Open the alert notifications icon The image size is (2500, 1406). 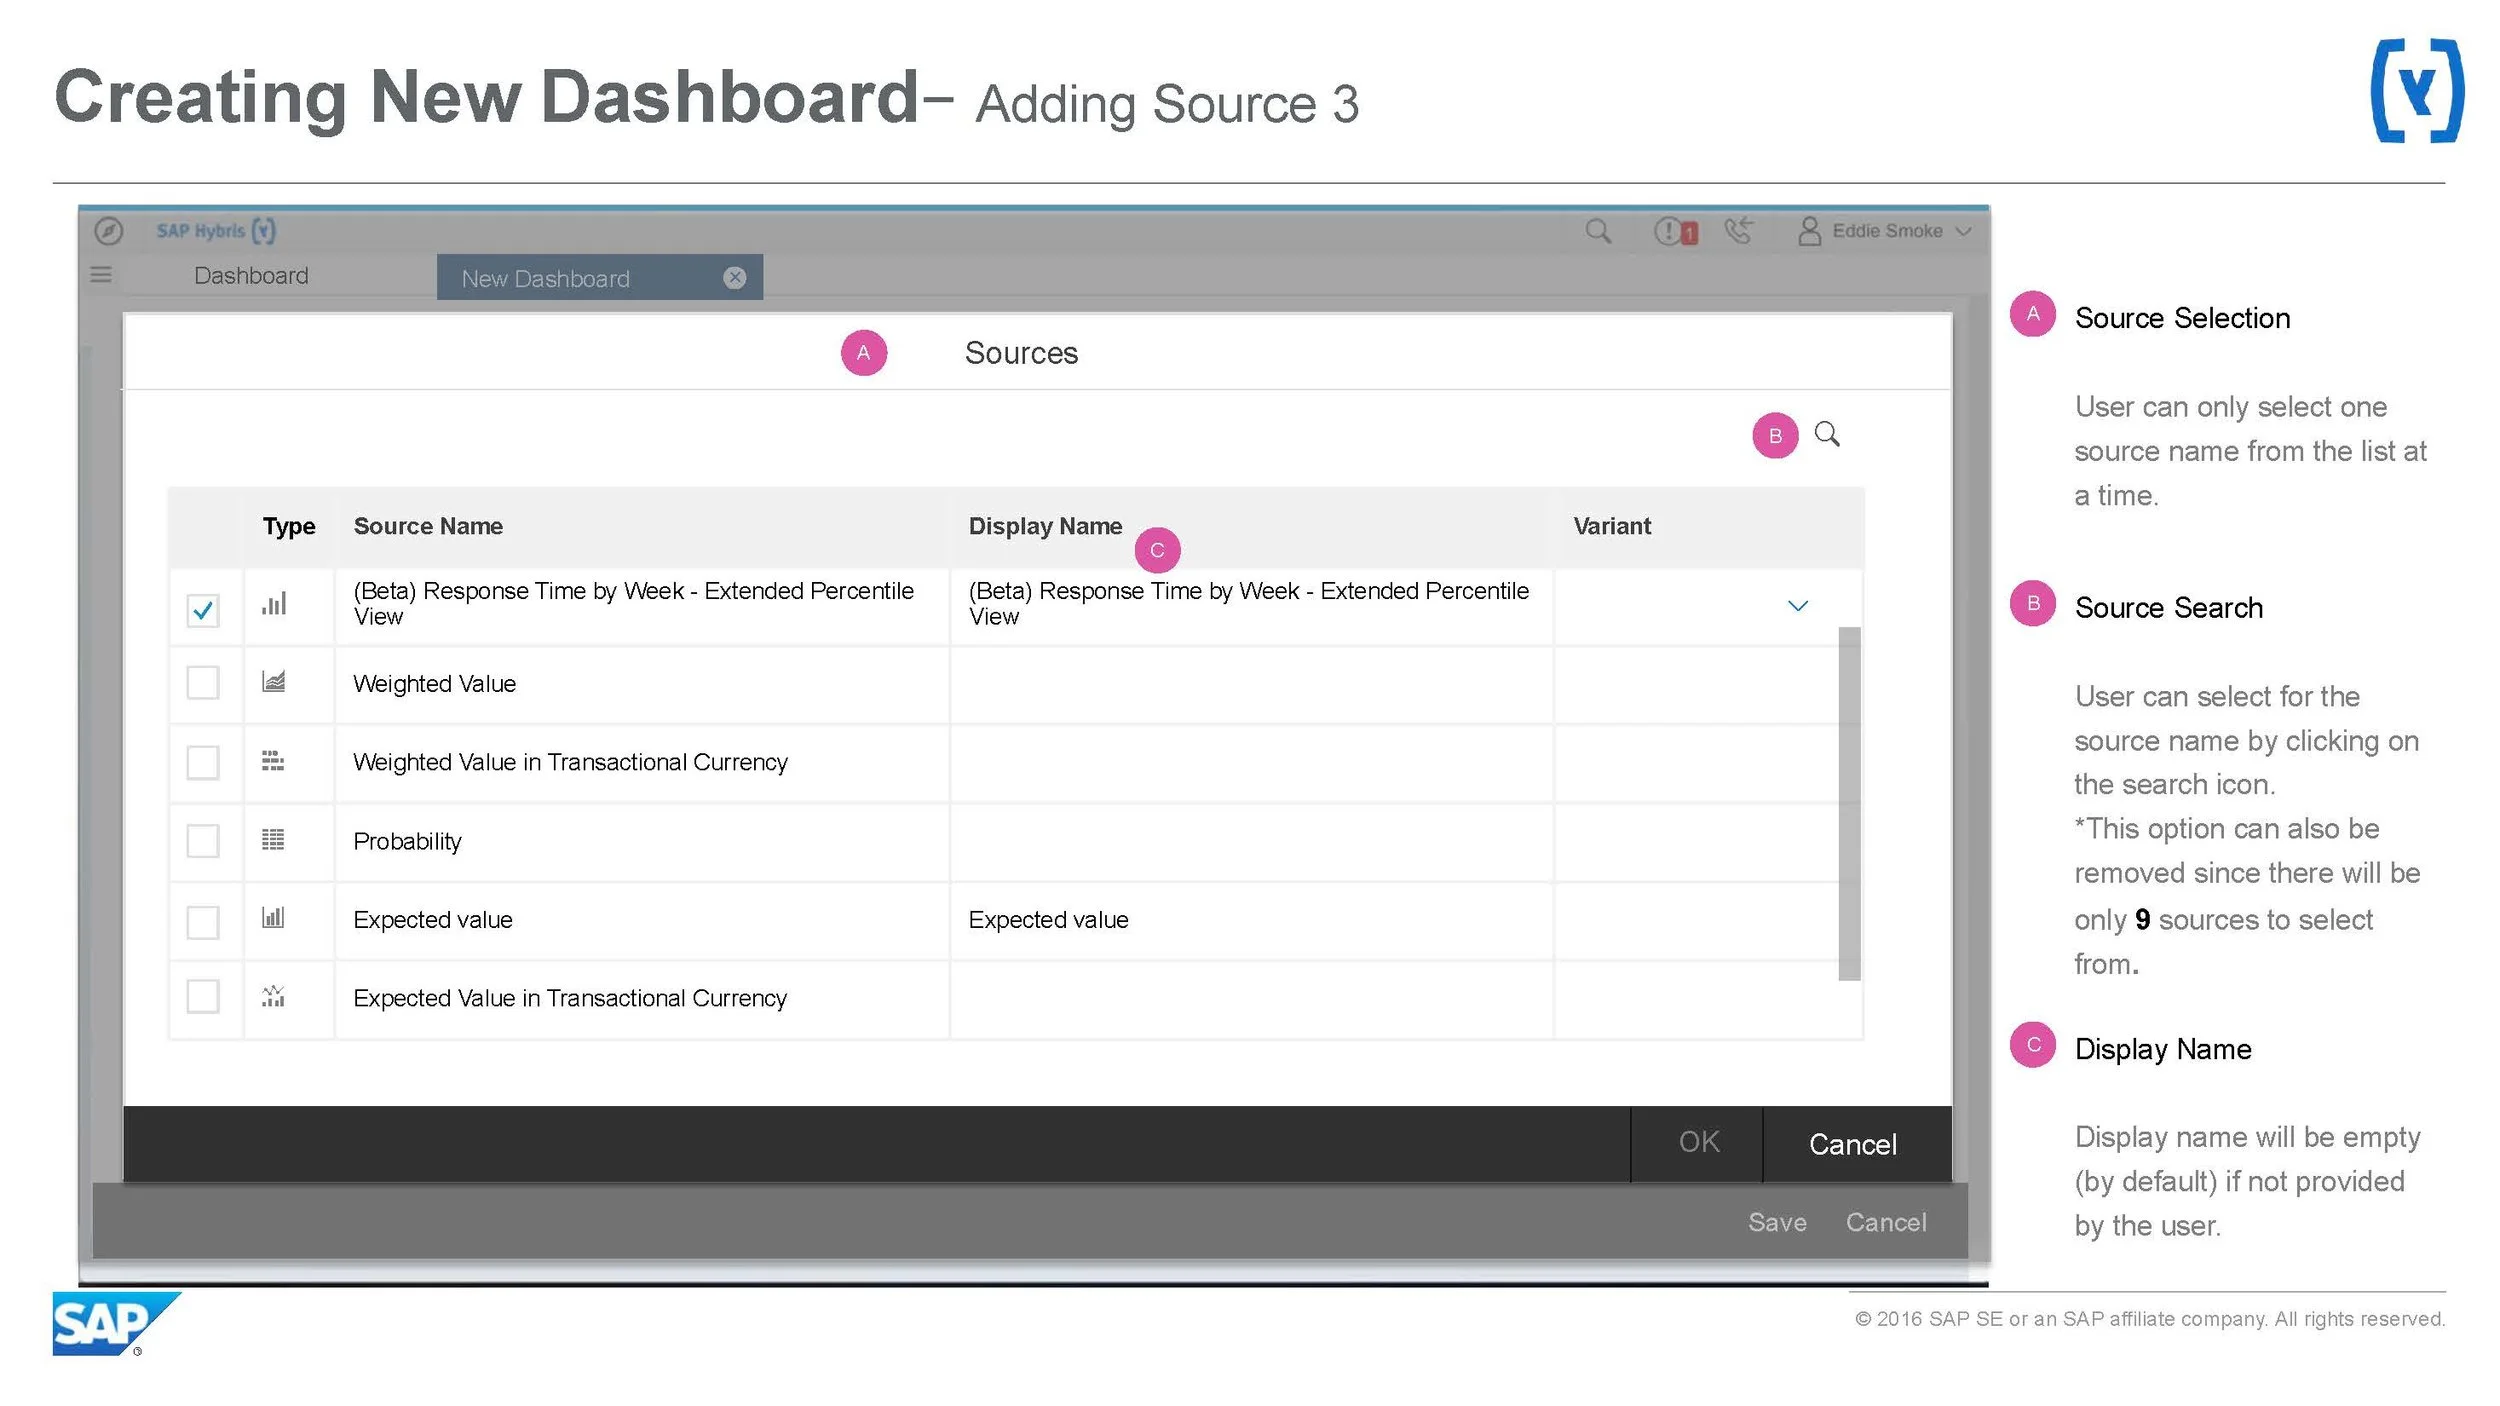[x=1675, y=232]
